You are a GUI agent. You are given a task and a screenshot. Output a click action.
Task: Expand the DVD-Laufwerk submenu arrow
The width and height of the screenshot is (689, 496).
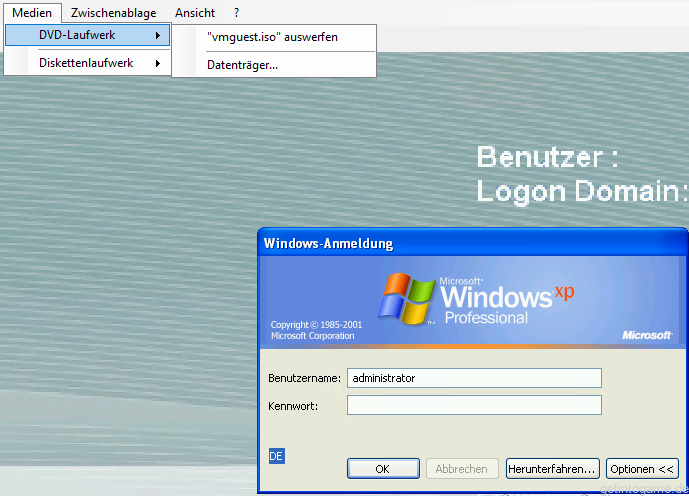pos(158,36)
